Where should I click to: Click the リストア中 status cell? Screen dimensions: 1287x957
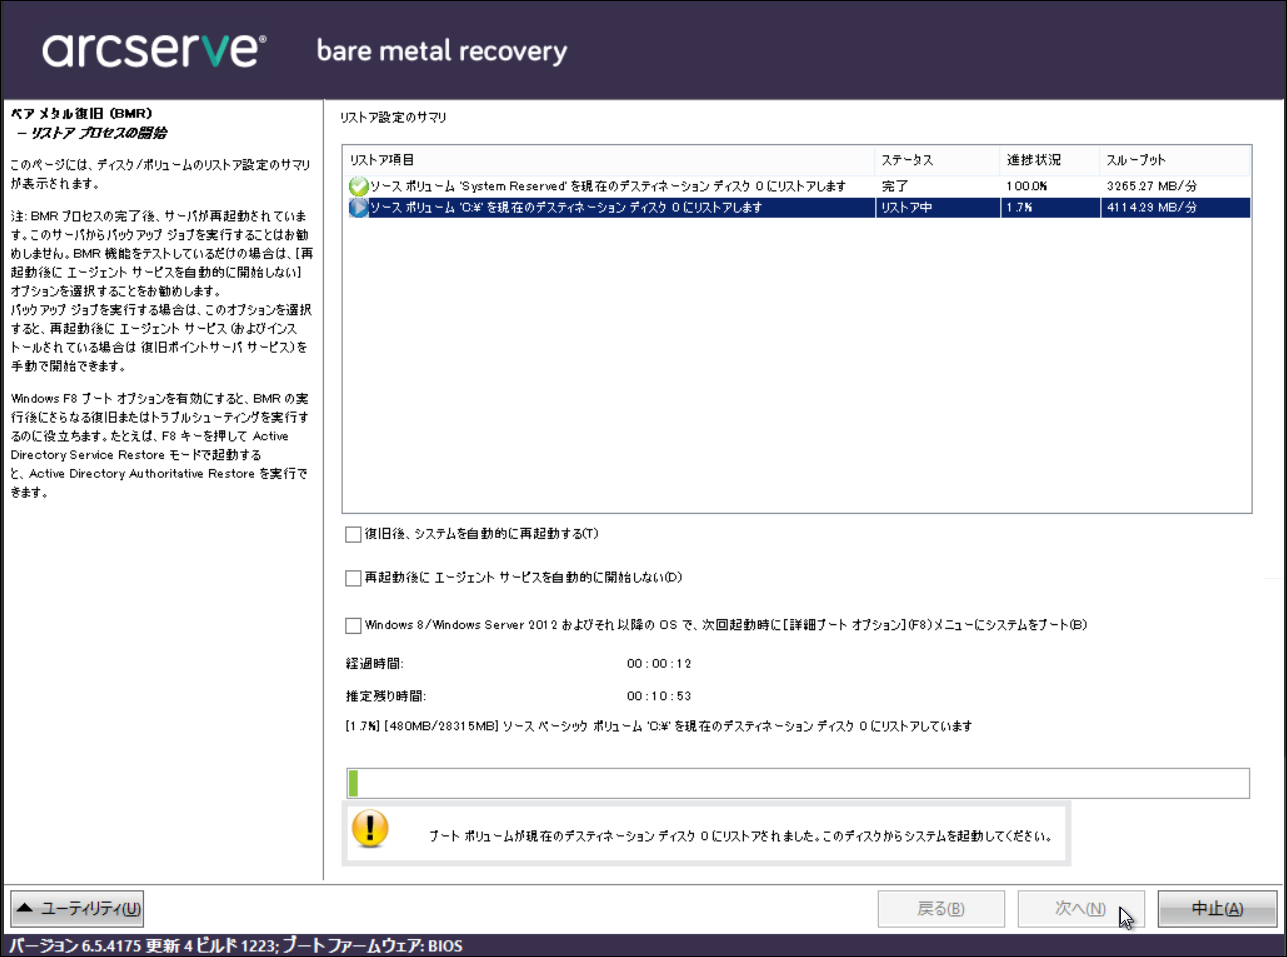pyautogui.click(x=906, y=208)
